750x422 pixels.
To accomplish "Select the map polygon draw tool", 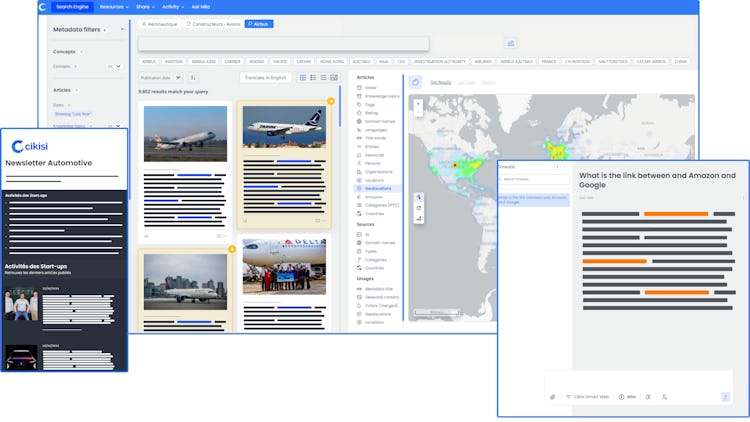I will click(419, 219).
